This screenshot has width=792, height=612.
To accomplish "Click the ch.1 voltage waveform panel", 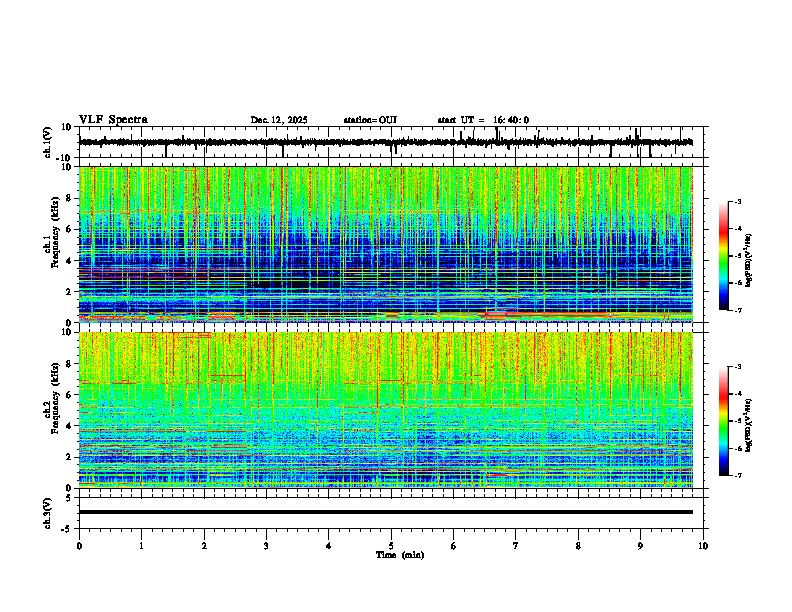I will tap(393, 142).
